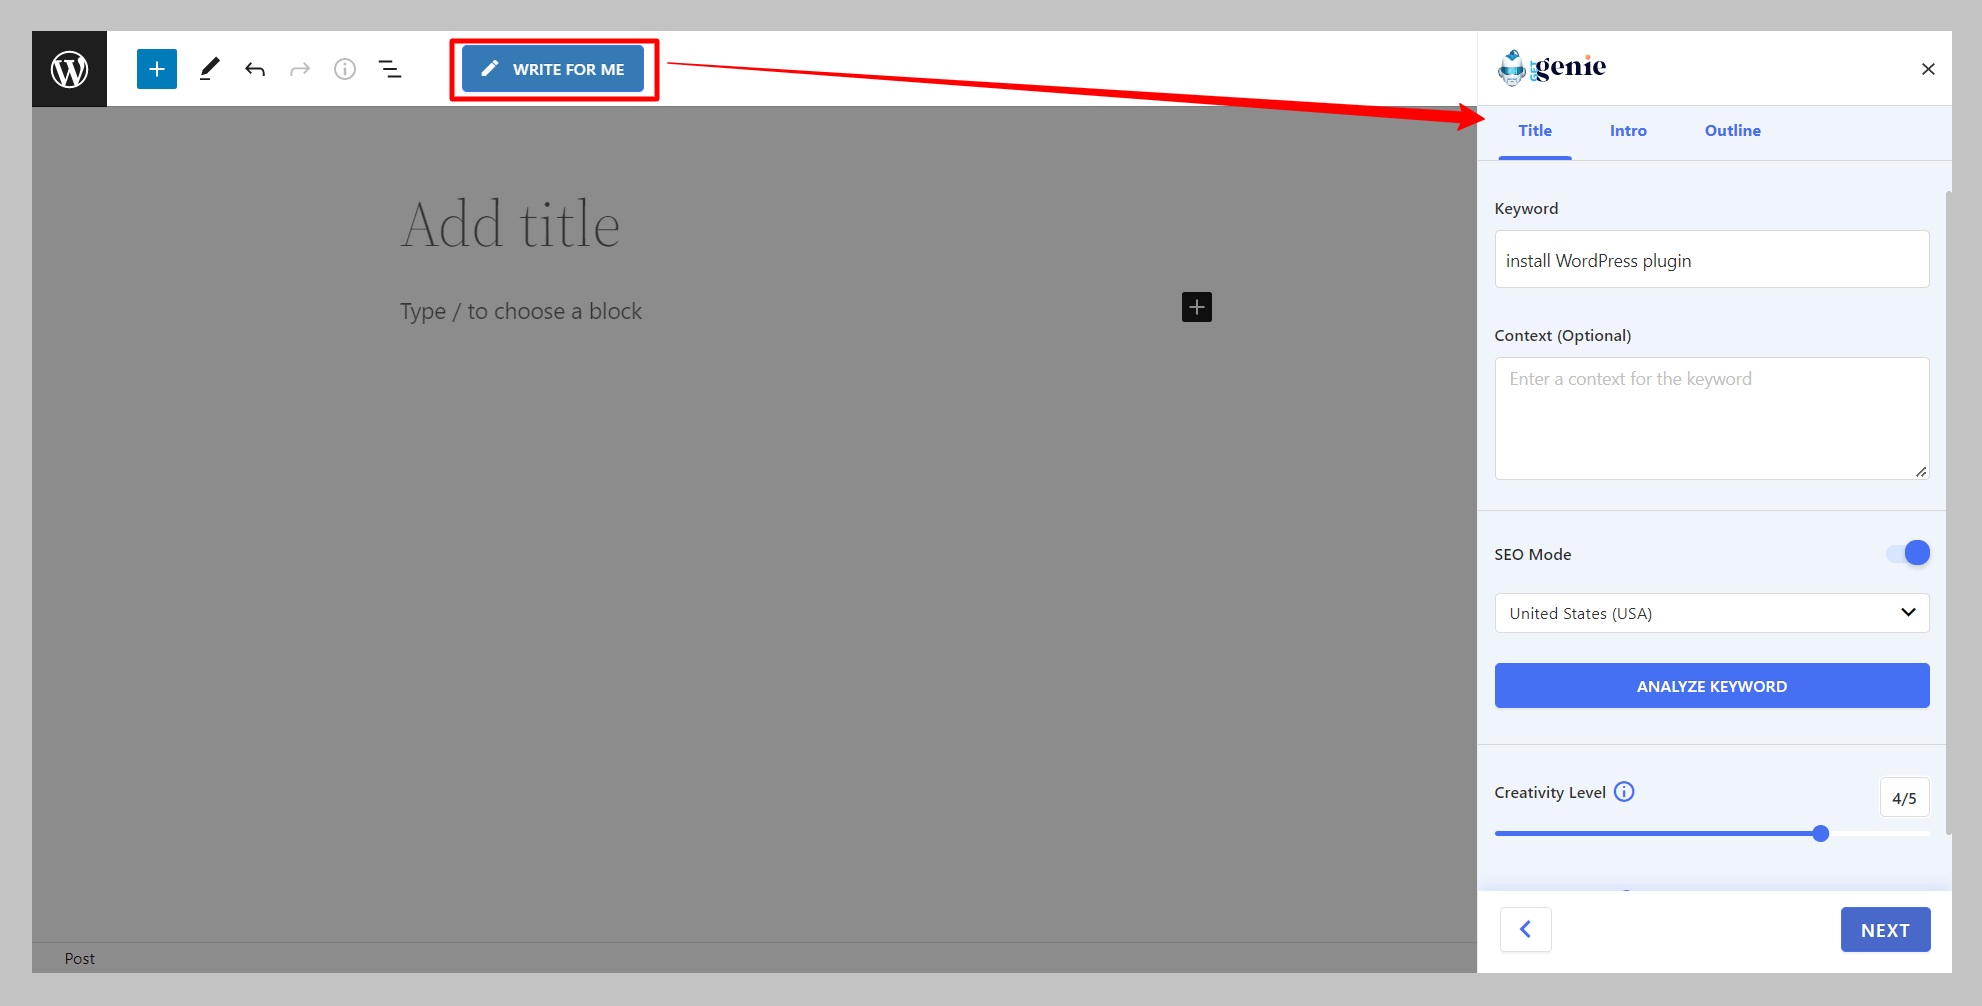Switch to the Intro tab

click(1628, 131)
